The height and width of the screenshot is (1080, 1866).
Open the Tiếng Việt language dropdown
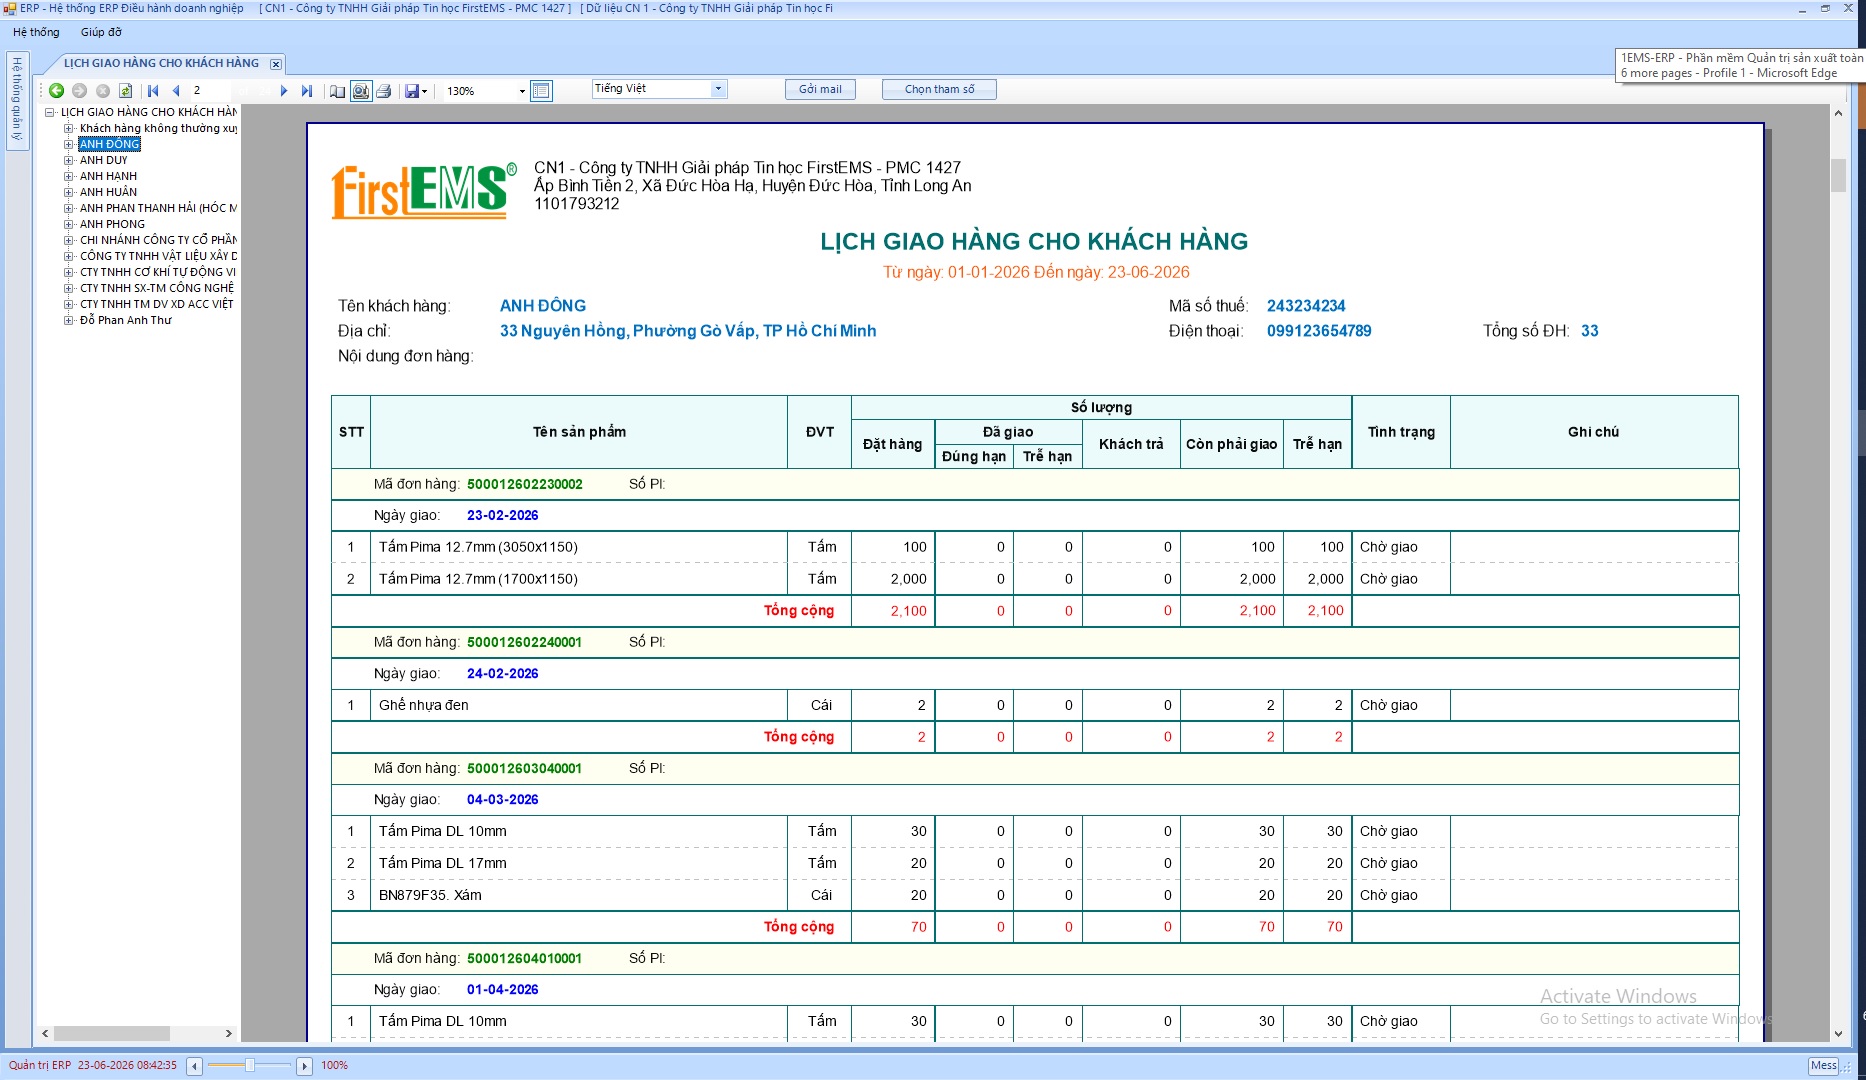718,89
